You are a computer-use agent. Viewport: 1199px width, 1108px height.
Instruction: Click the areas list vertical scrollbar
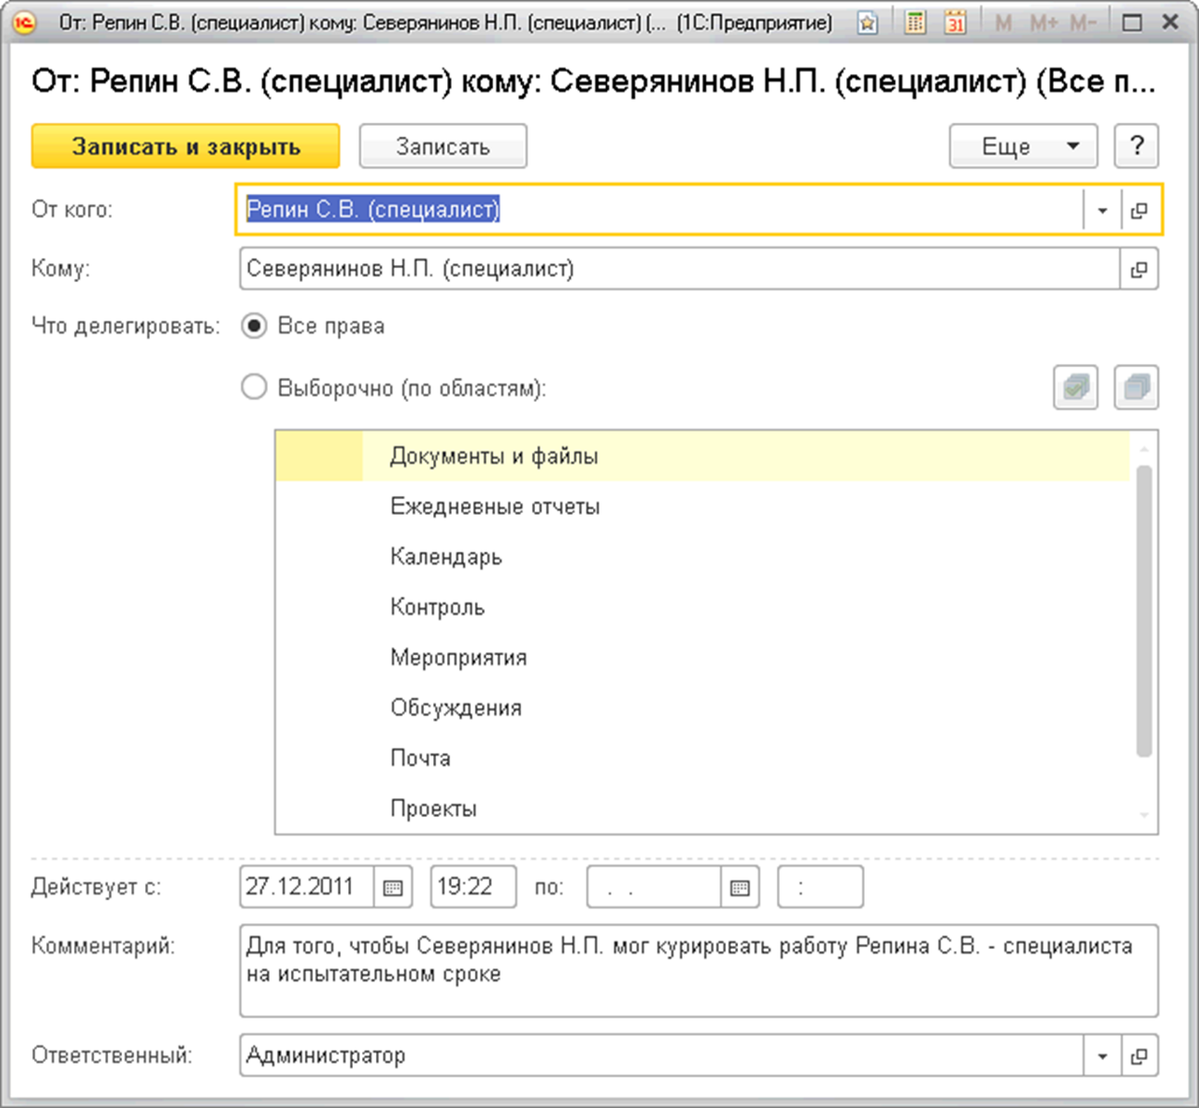point(1144,610)
